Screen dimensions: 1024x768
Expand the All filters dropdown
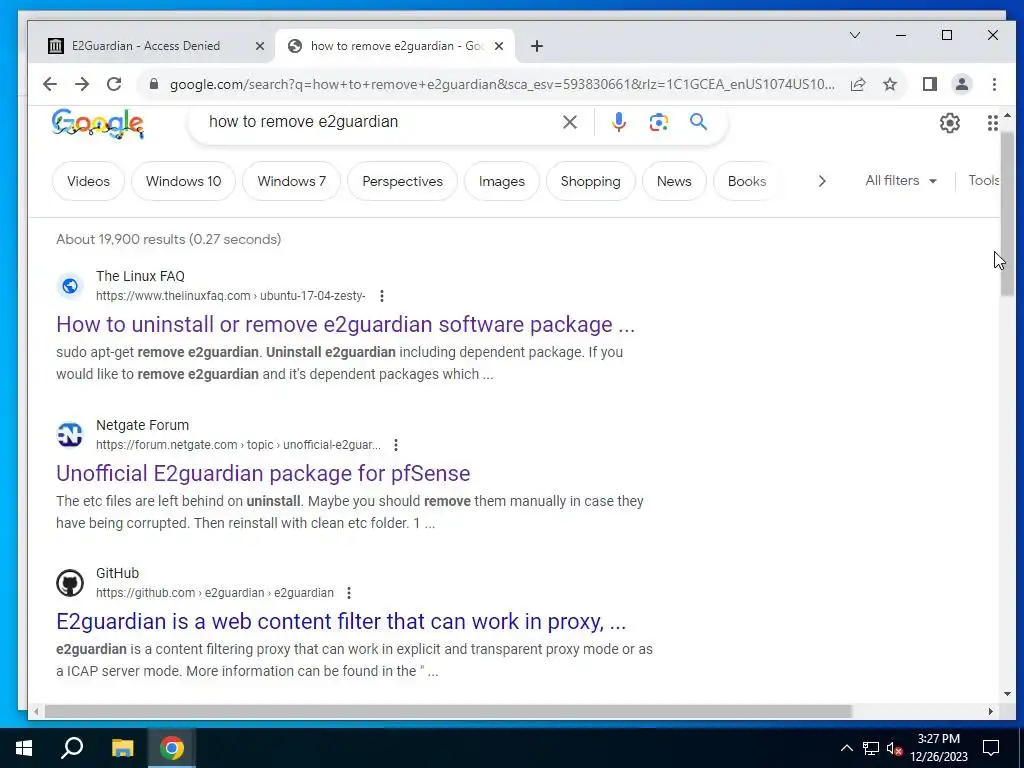coord(901,181)
